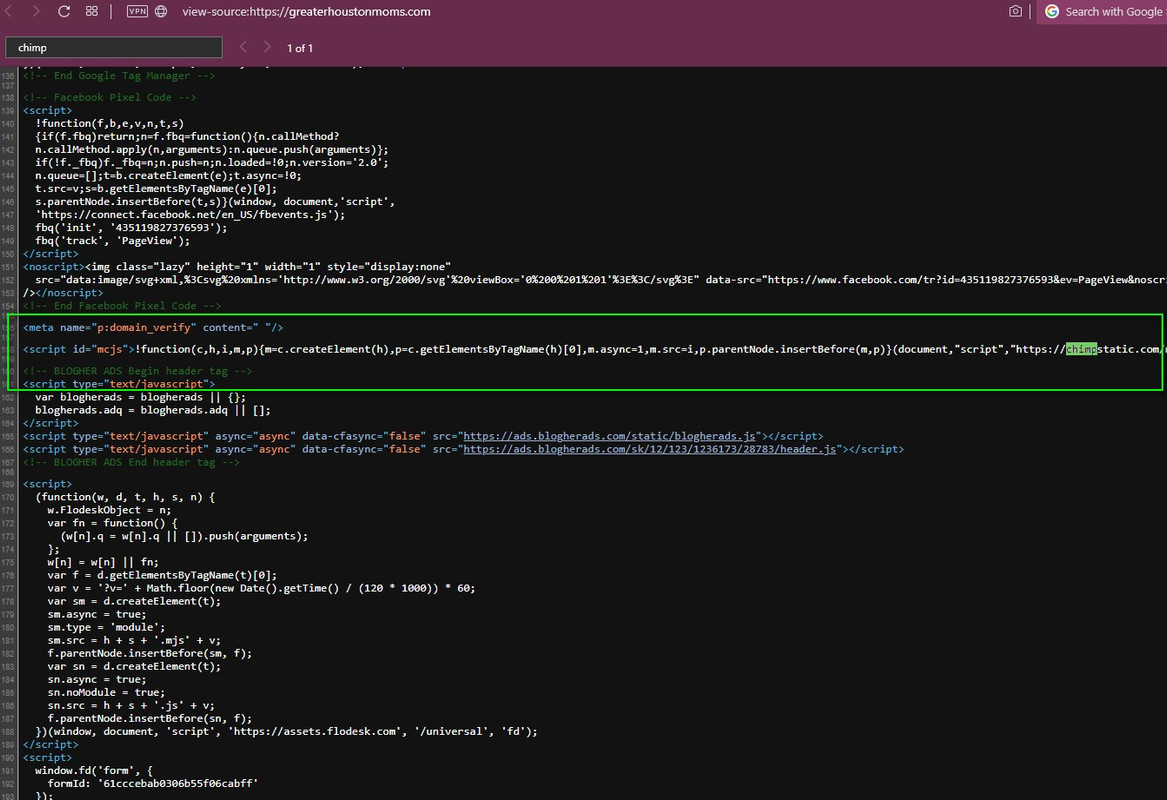Click the 'BLOGHER ADS Begin header tag' comment

(x=138, y=371)
